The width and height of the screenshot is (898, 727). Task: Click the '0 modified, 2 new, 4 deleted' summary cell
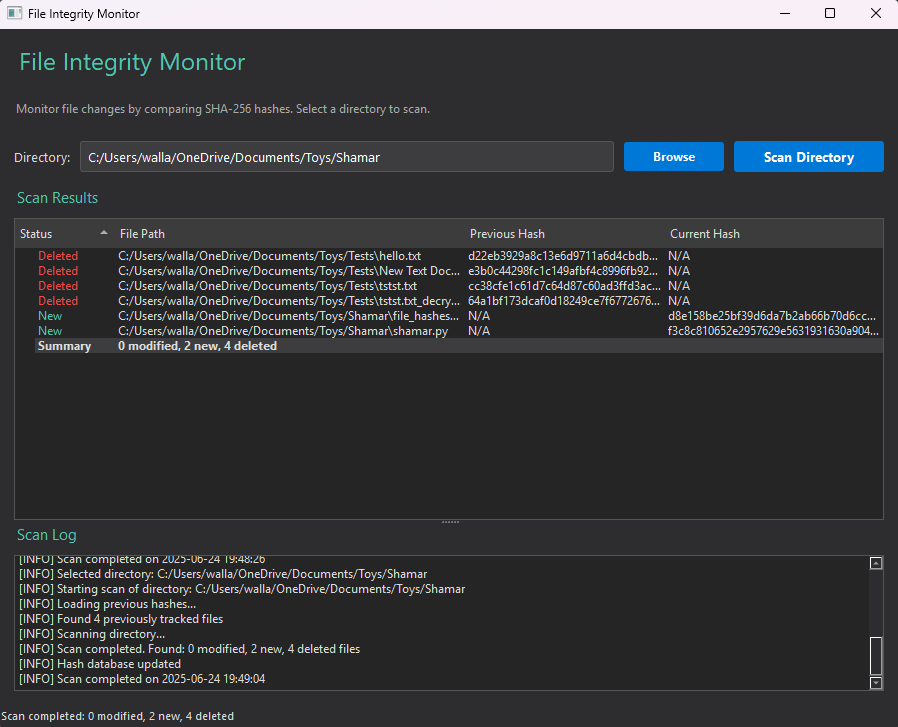point(197,345)
